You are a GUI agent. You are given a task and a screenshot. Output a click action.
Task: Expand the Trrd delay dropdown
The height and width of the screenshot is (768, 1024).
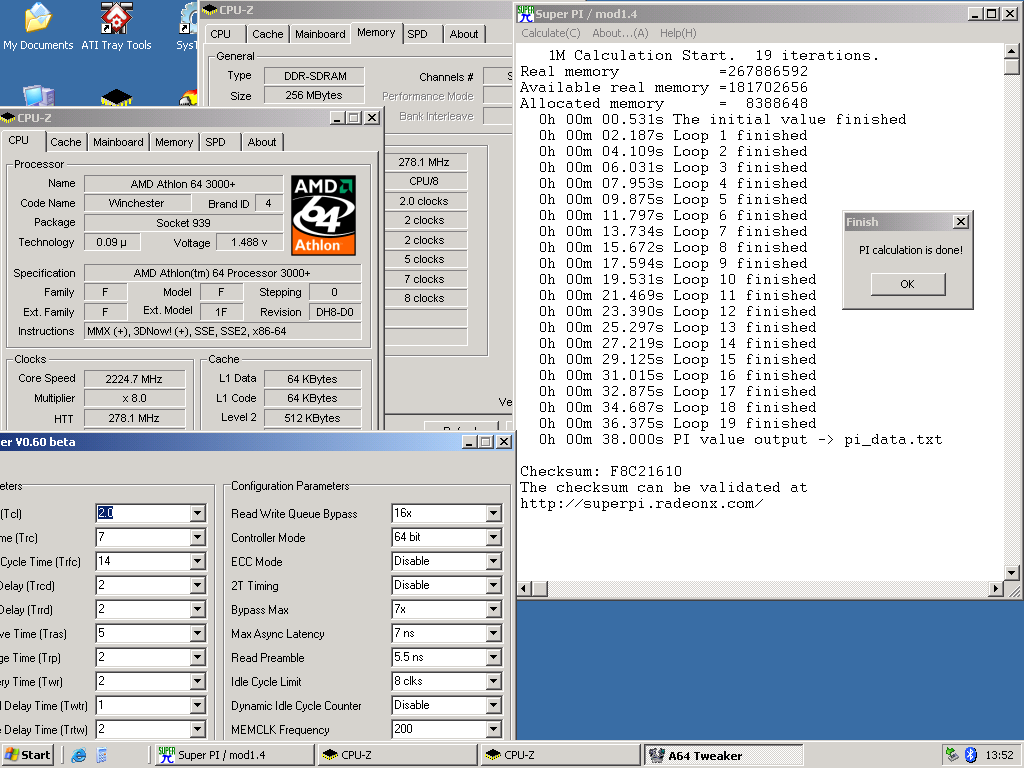click(197, 609)
